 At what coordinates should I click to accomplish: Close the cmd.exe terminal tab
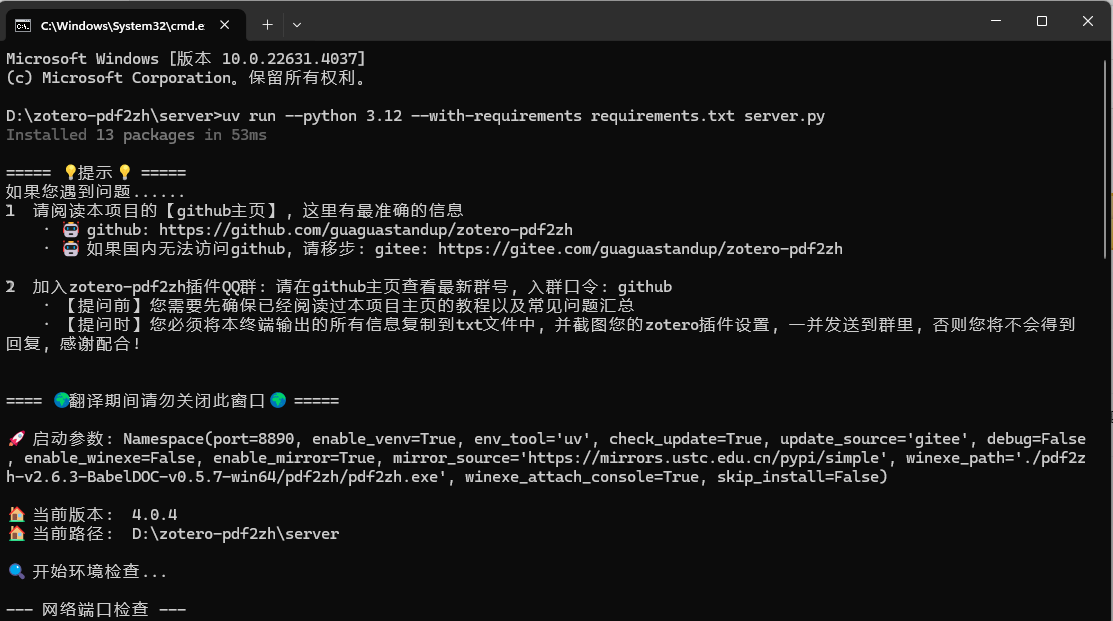click(x=224, y=25)
